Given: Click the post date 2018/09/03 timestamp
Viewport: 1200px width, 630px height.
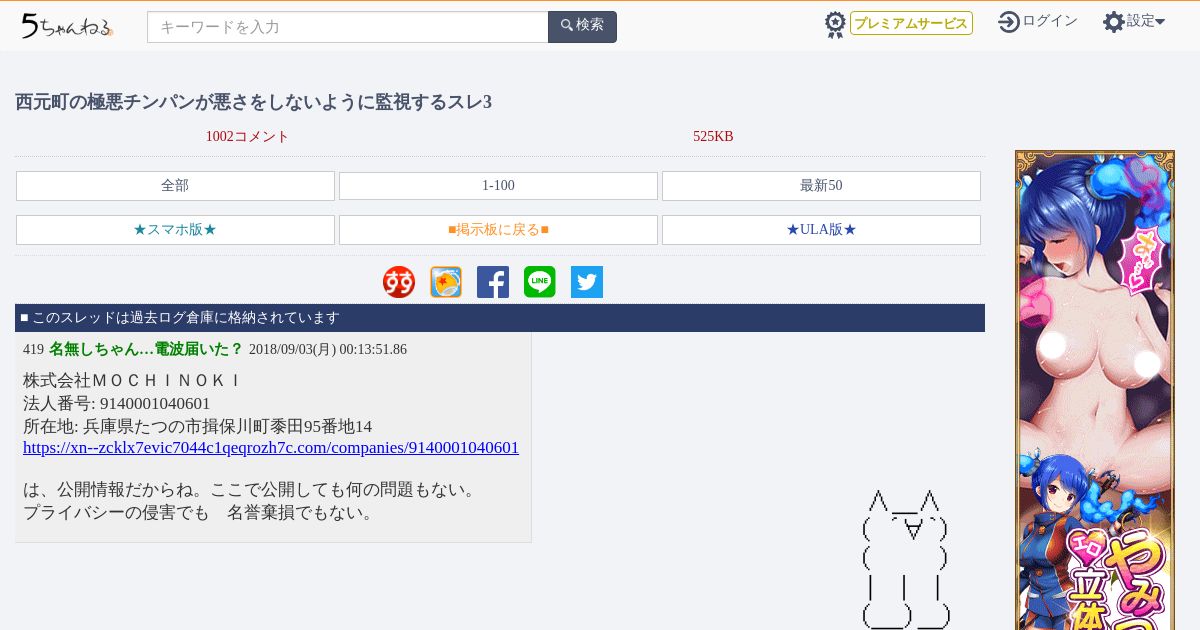Looking at the screenshot, I should 328,350.
